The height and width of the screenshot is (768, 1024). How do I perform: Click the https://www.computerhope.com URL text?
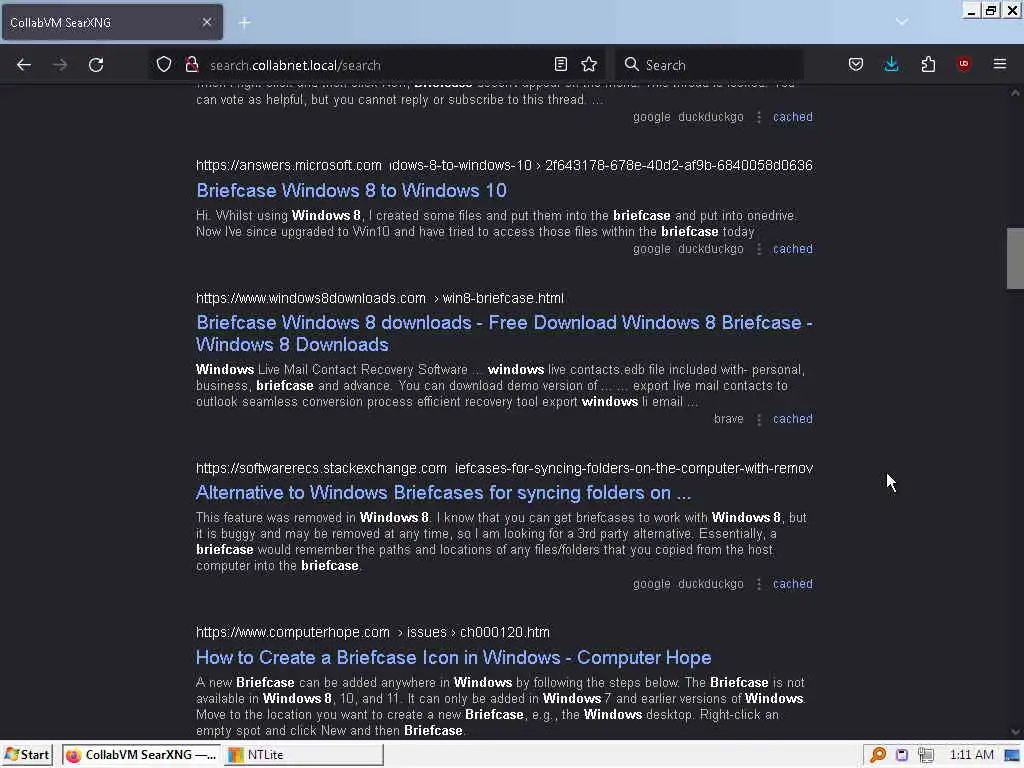[x=293, y=632]
